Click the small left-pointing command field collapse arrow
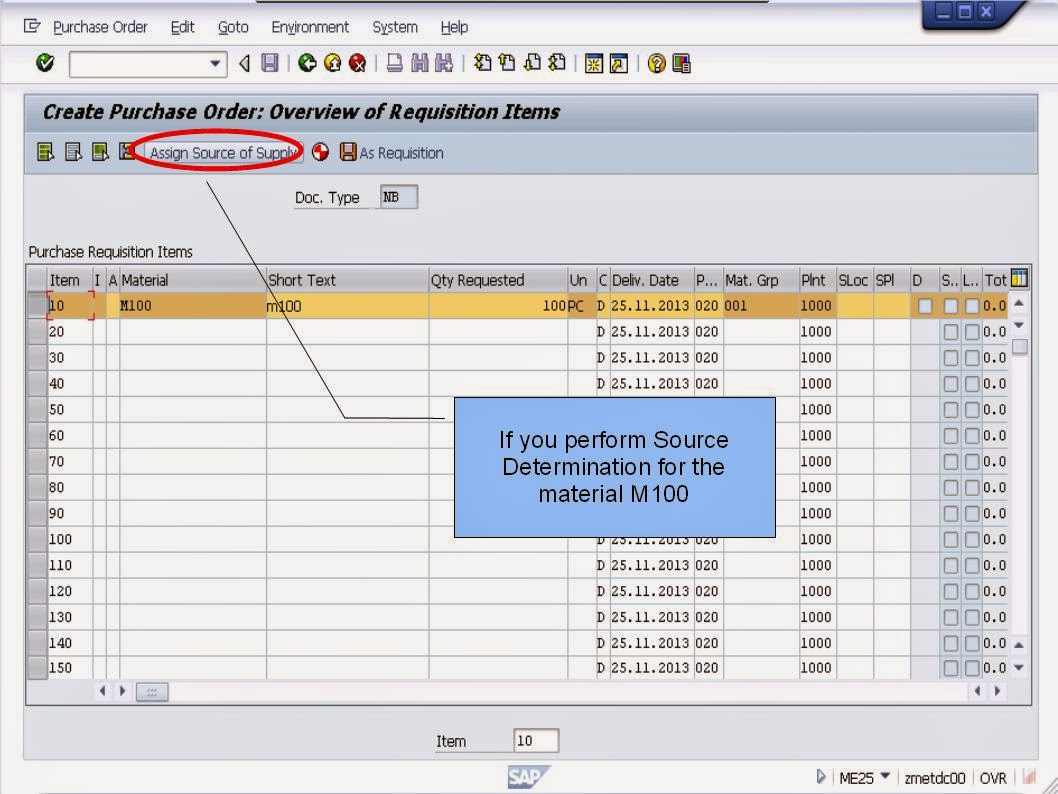Image resolution: width=1058 pixels, height=794 pixels. (x=244, y=63)
